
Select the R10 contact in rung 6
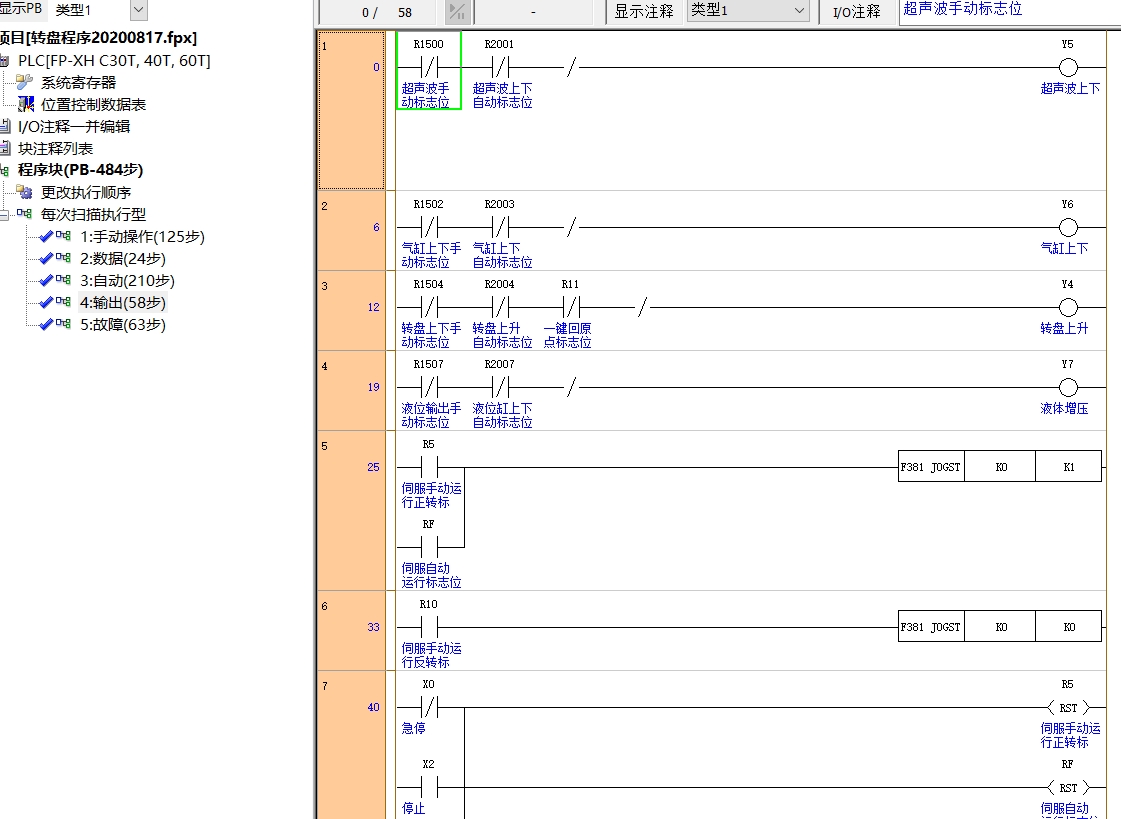[x=429, y=627]
